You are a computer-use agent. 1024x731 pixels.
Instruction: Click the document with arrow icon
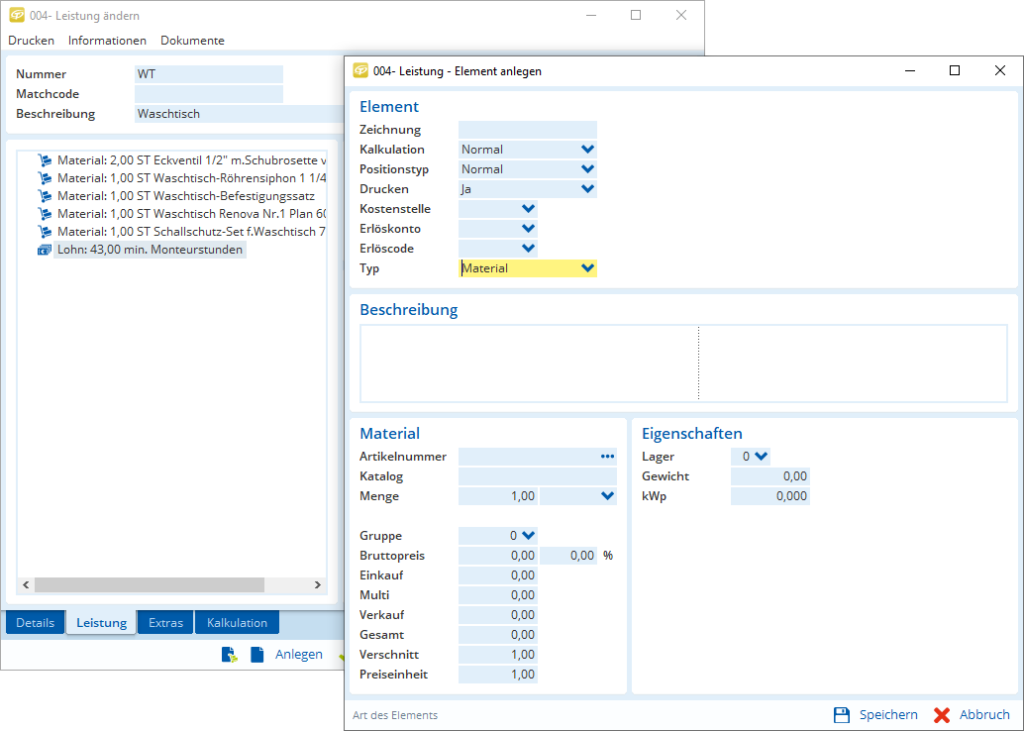(229, 654)
